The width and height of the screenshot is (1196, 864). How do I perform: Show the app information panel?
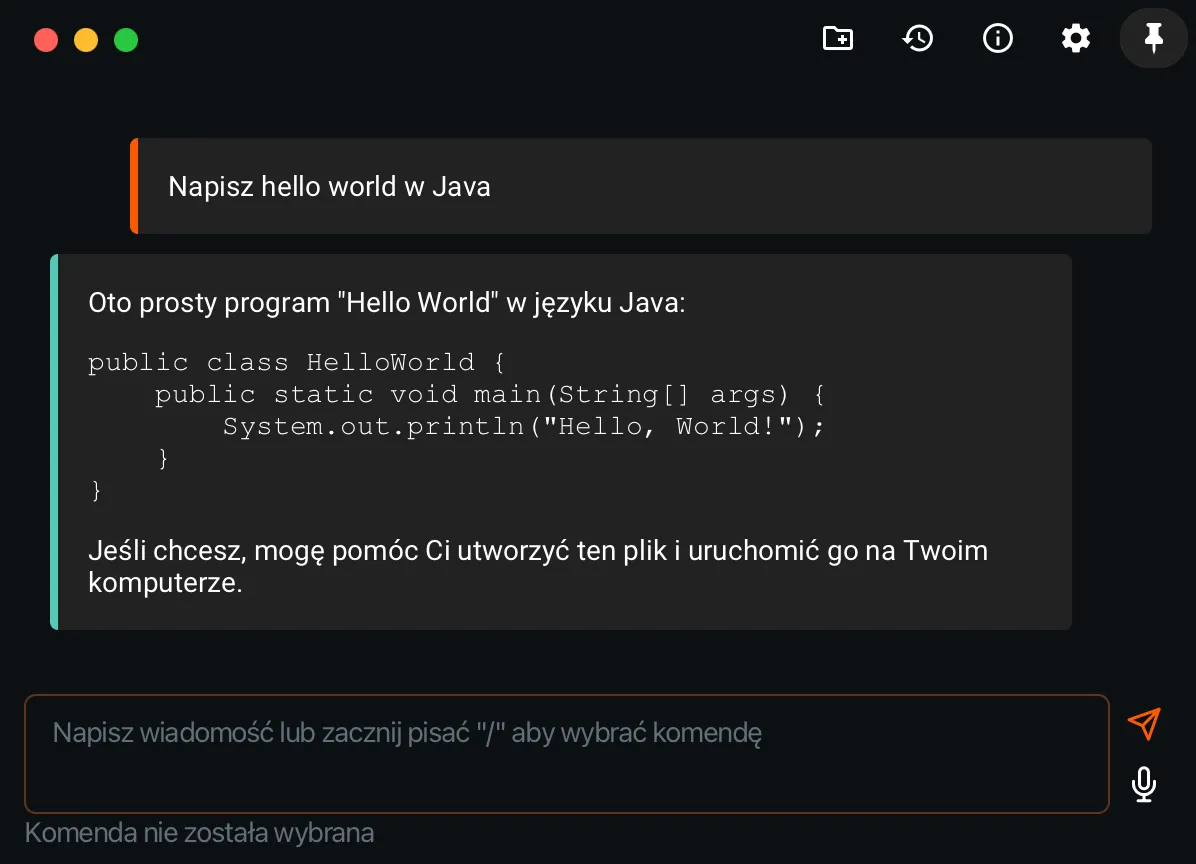[x=997, y=39]
